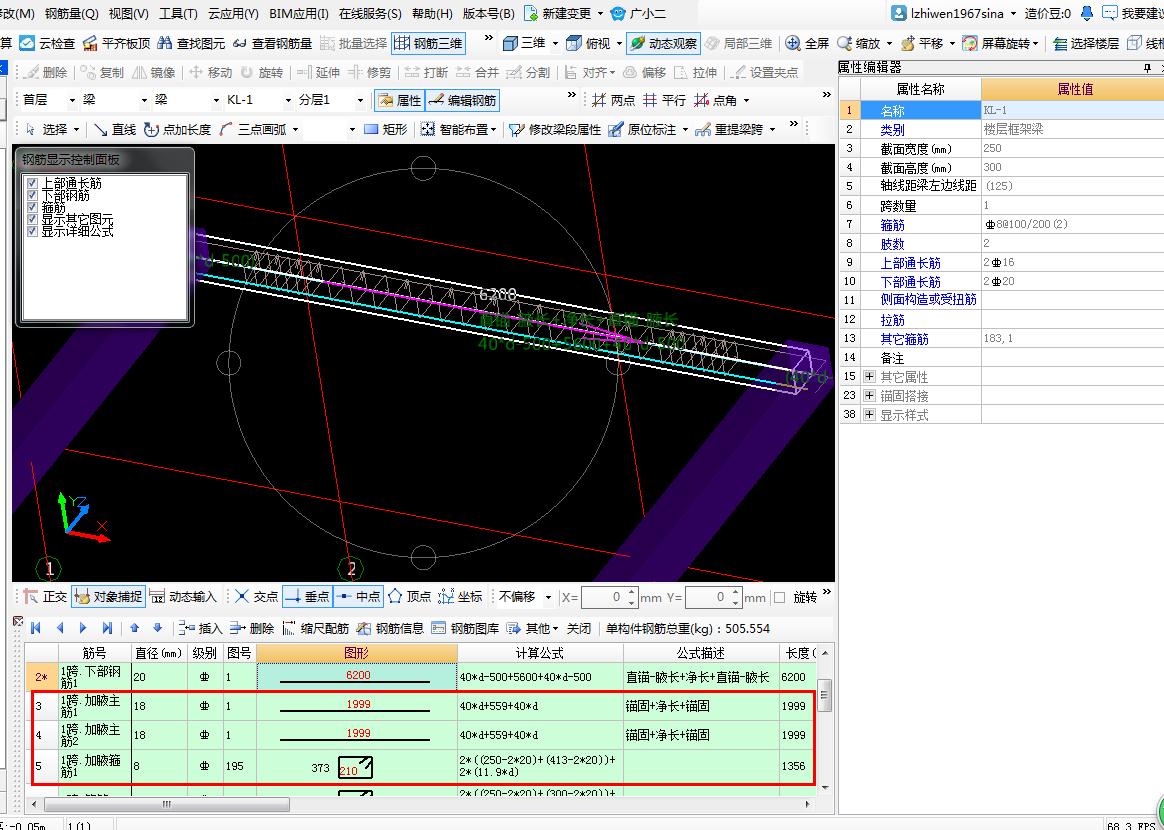Click 平齐板顶 tool
Image resolution: width=1164 pixels, height=830 pixels.
tap(116, 44)
